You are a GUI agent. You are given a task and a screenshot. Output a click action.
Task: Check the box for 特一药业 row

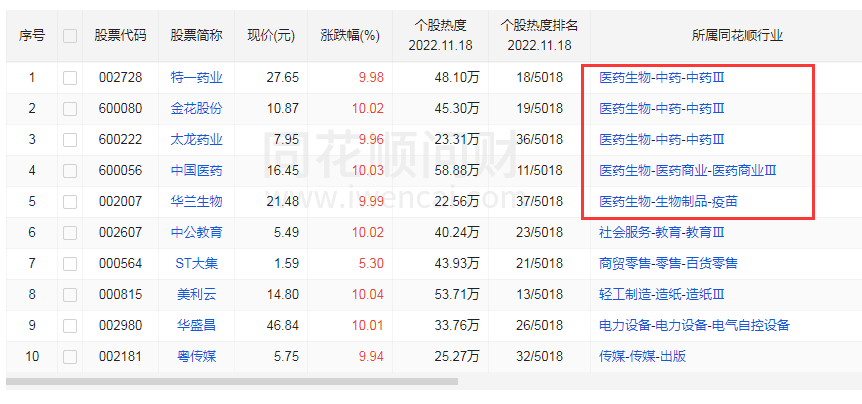tap(70, 78)
